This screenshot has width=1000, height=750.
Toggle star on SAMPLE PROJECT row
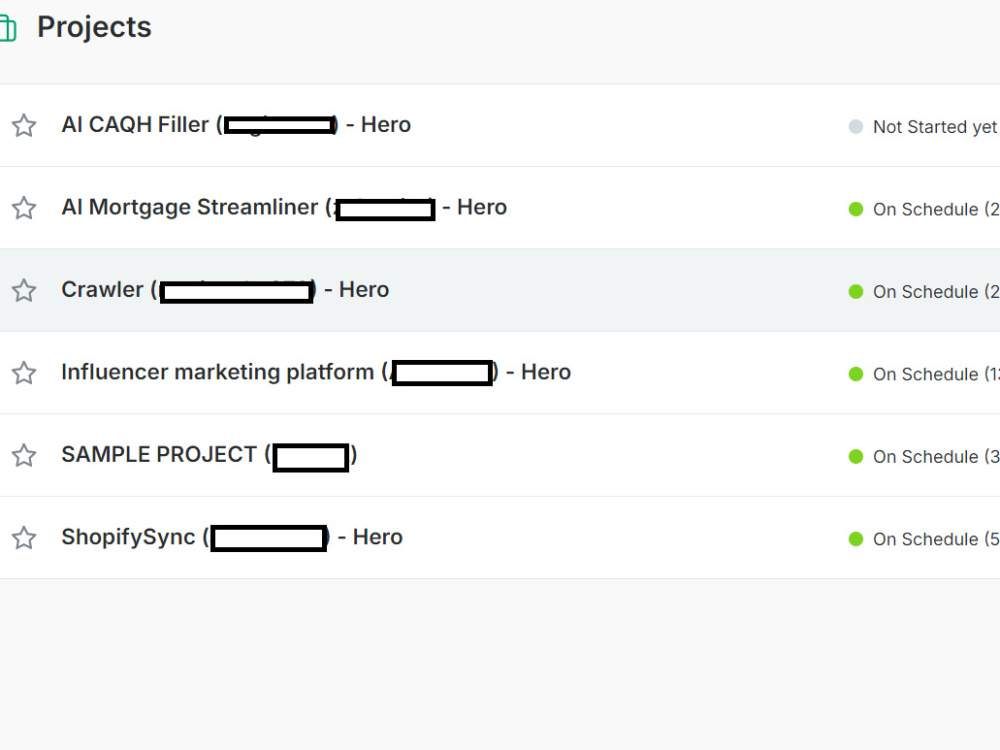coord(24,455)
